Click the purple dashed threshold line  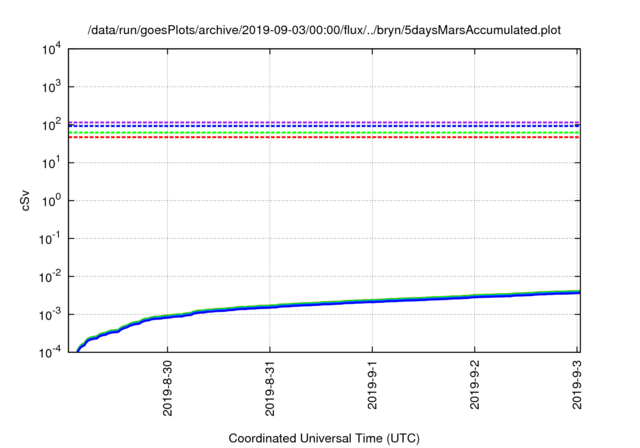click(x=324, y=122)
